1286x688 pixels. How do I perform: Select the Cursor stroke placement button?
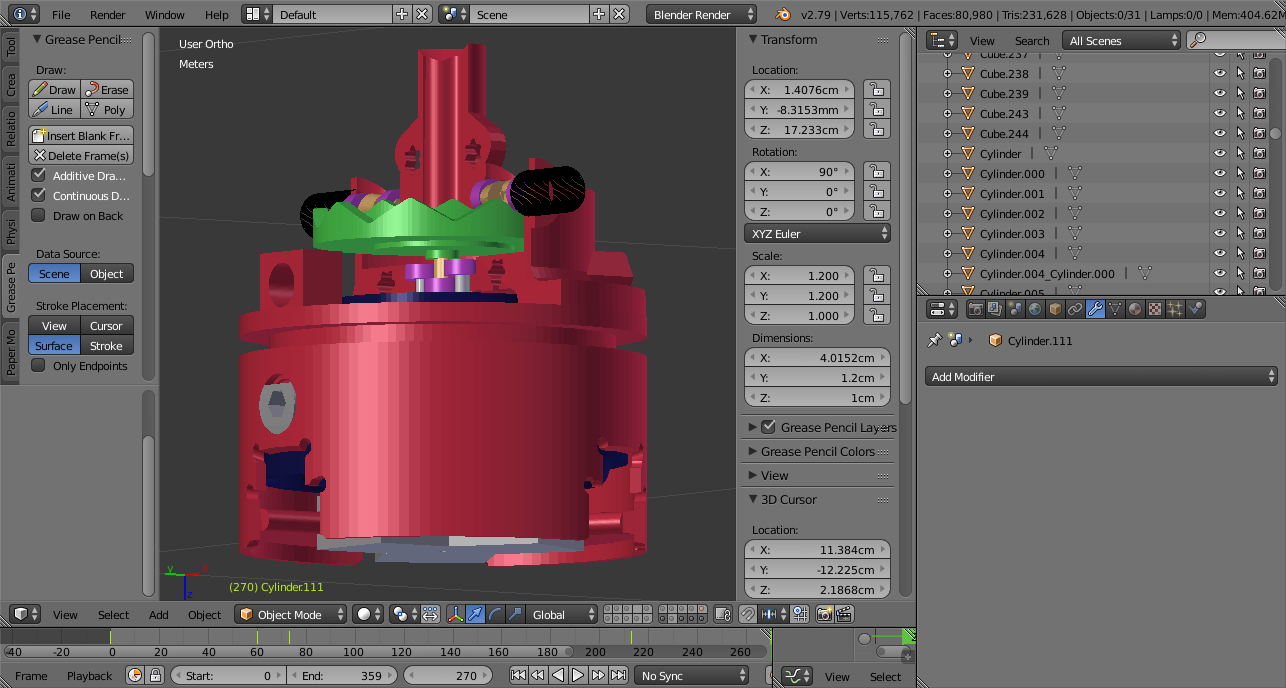coord(107,325)
